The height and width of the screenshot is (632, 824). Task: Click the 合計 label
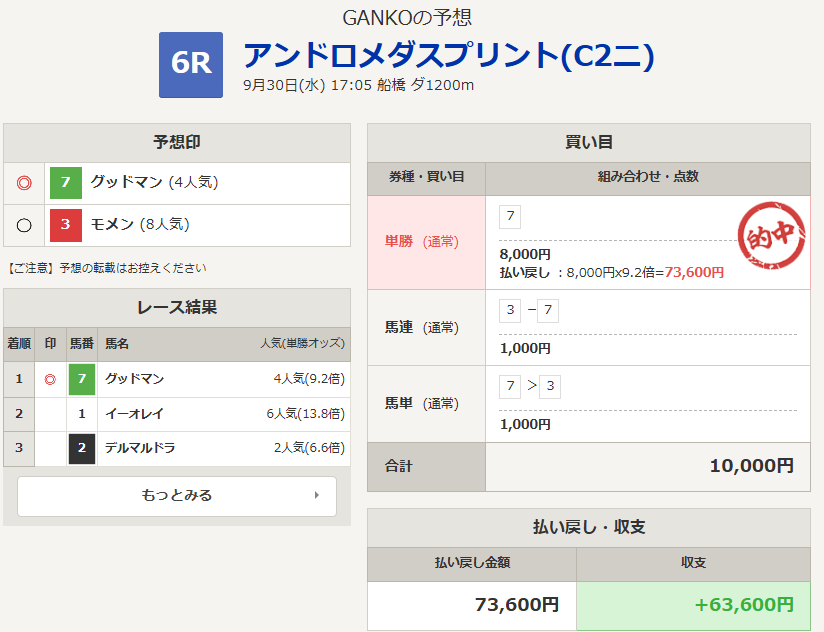click(x=399, y=467)
